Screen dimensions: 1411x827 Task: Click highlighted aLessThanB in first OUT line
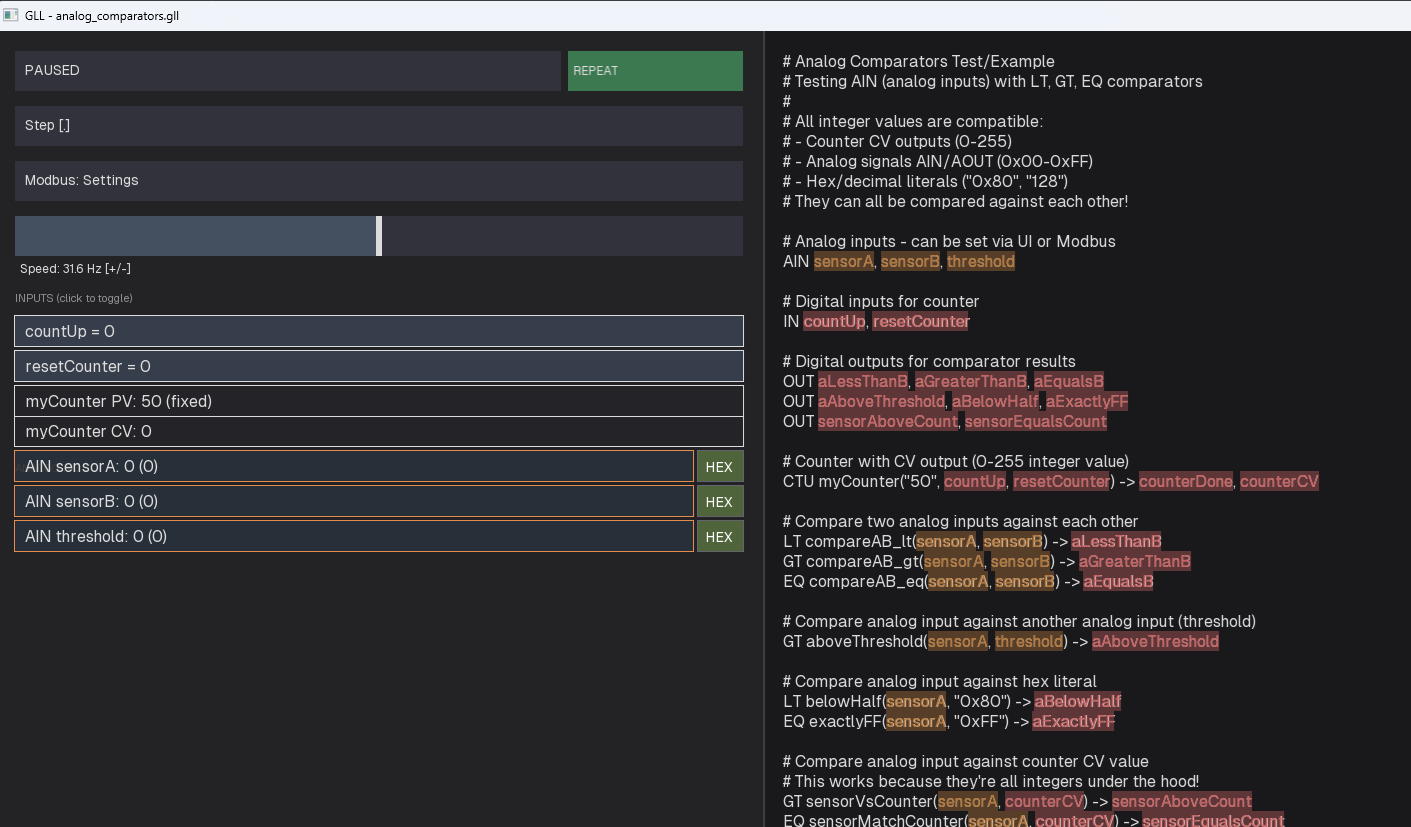tap(862, 382)
